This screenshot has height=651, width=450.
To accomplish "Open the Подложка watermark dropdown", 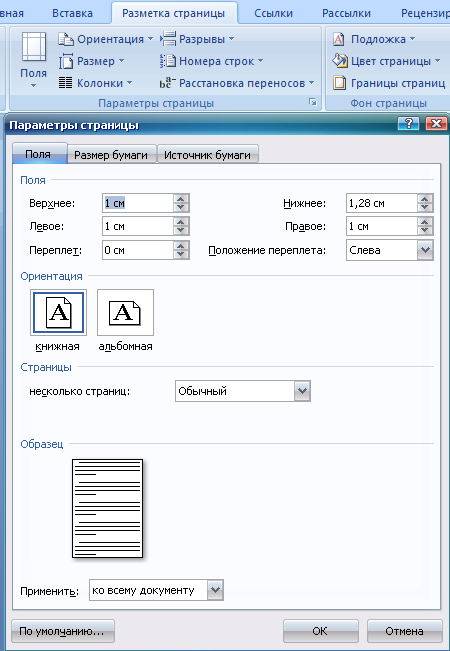I will (x=374, y=39).
